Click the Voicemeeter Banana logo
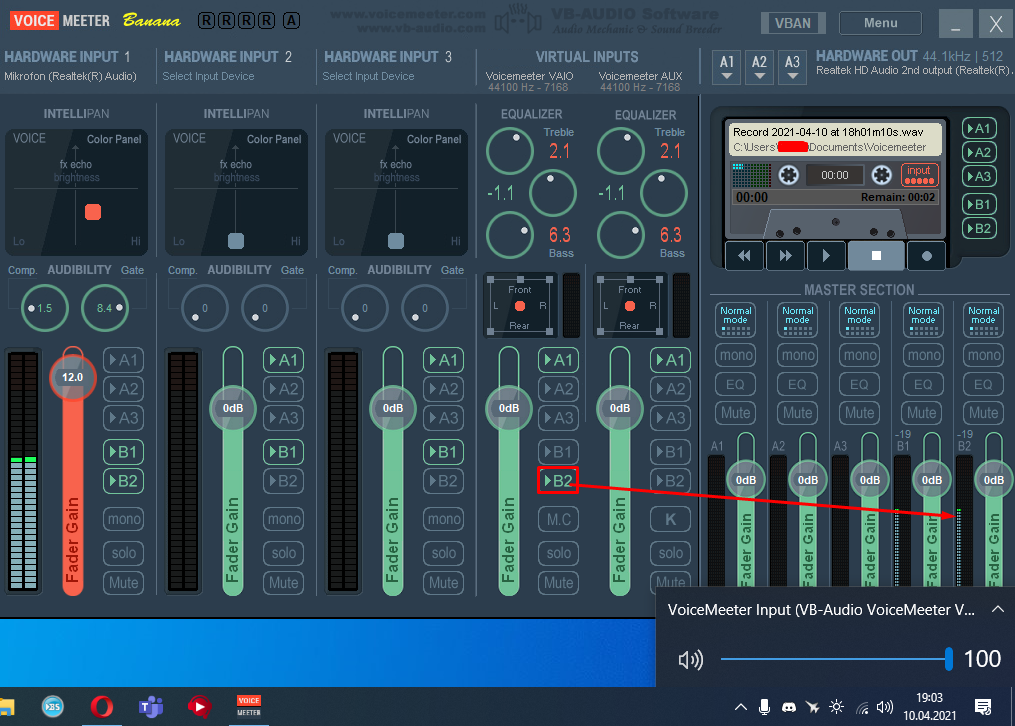 [x=95, y=21]
